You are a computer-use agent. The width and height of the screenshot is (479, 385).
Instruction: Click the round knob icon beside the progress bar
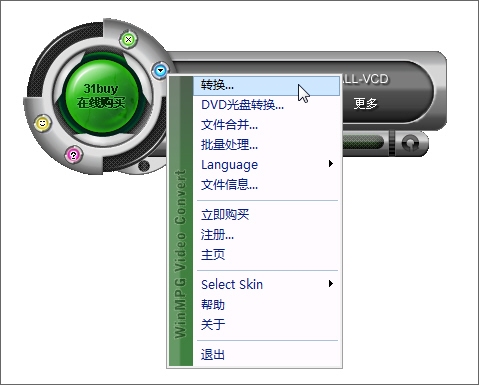point(410,143)
